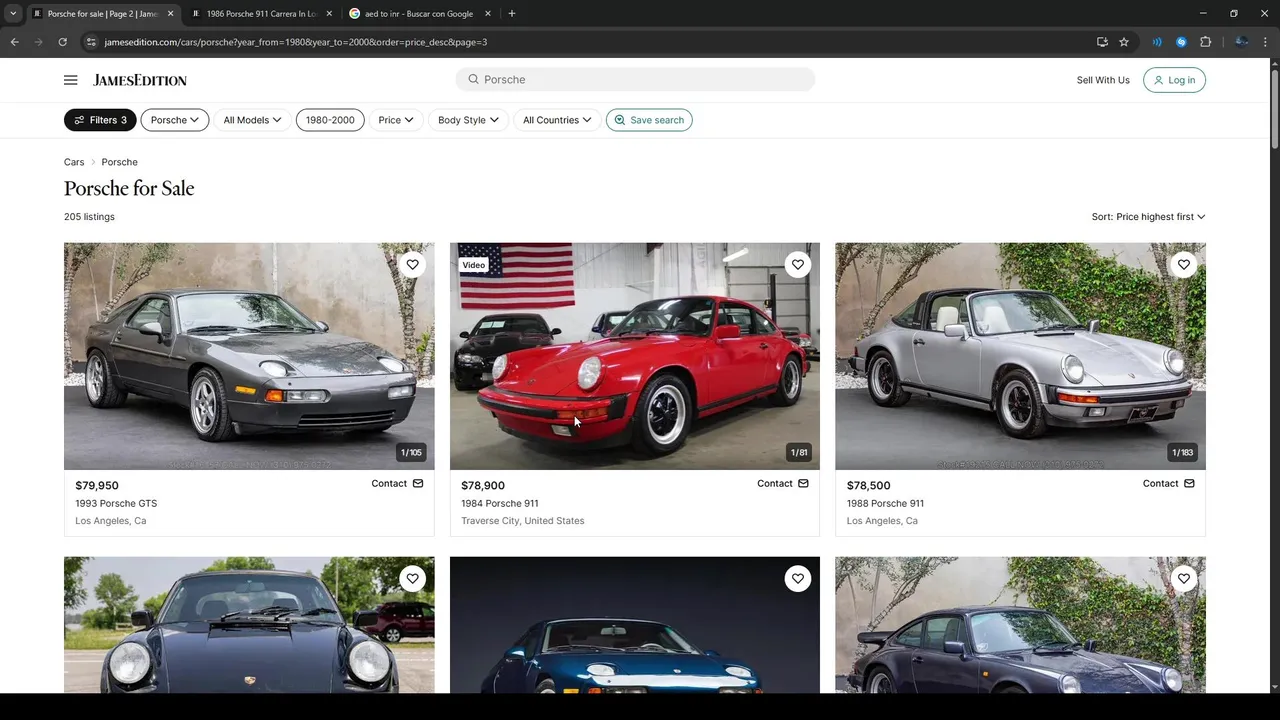Expand the All Models dropdown
This screenshot has height=720, width=1280.
[252, 120]
